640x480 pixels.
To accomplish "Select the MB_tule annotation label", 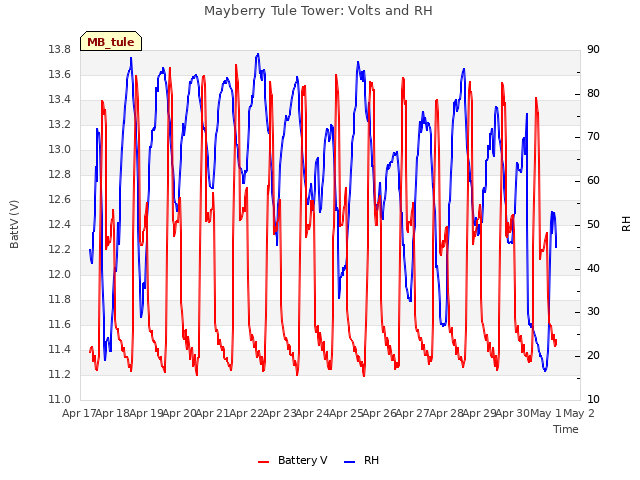I will [x=111, y=42].
